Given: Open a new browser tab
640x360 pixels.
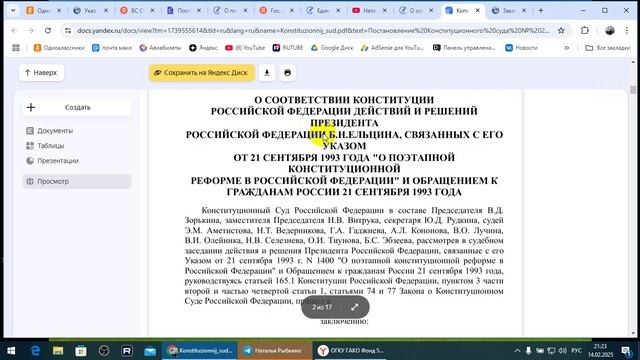Looking at the screenshot, I should (x=541, y=11).
